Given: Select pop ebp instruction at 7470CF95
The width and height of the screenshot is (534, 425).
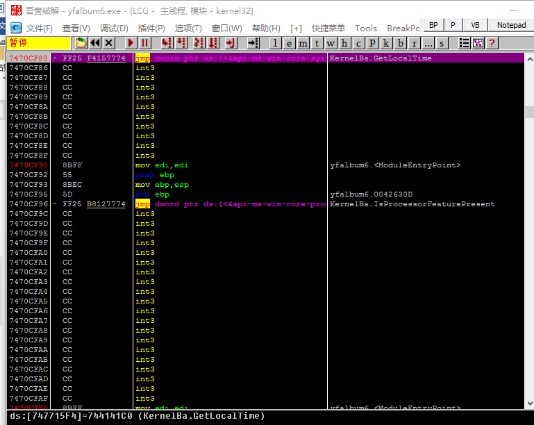Looking at the screenshot, I should [x=152, y=194].
